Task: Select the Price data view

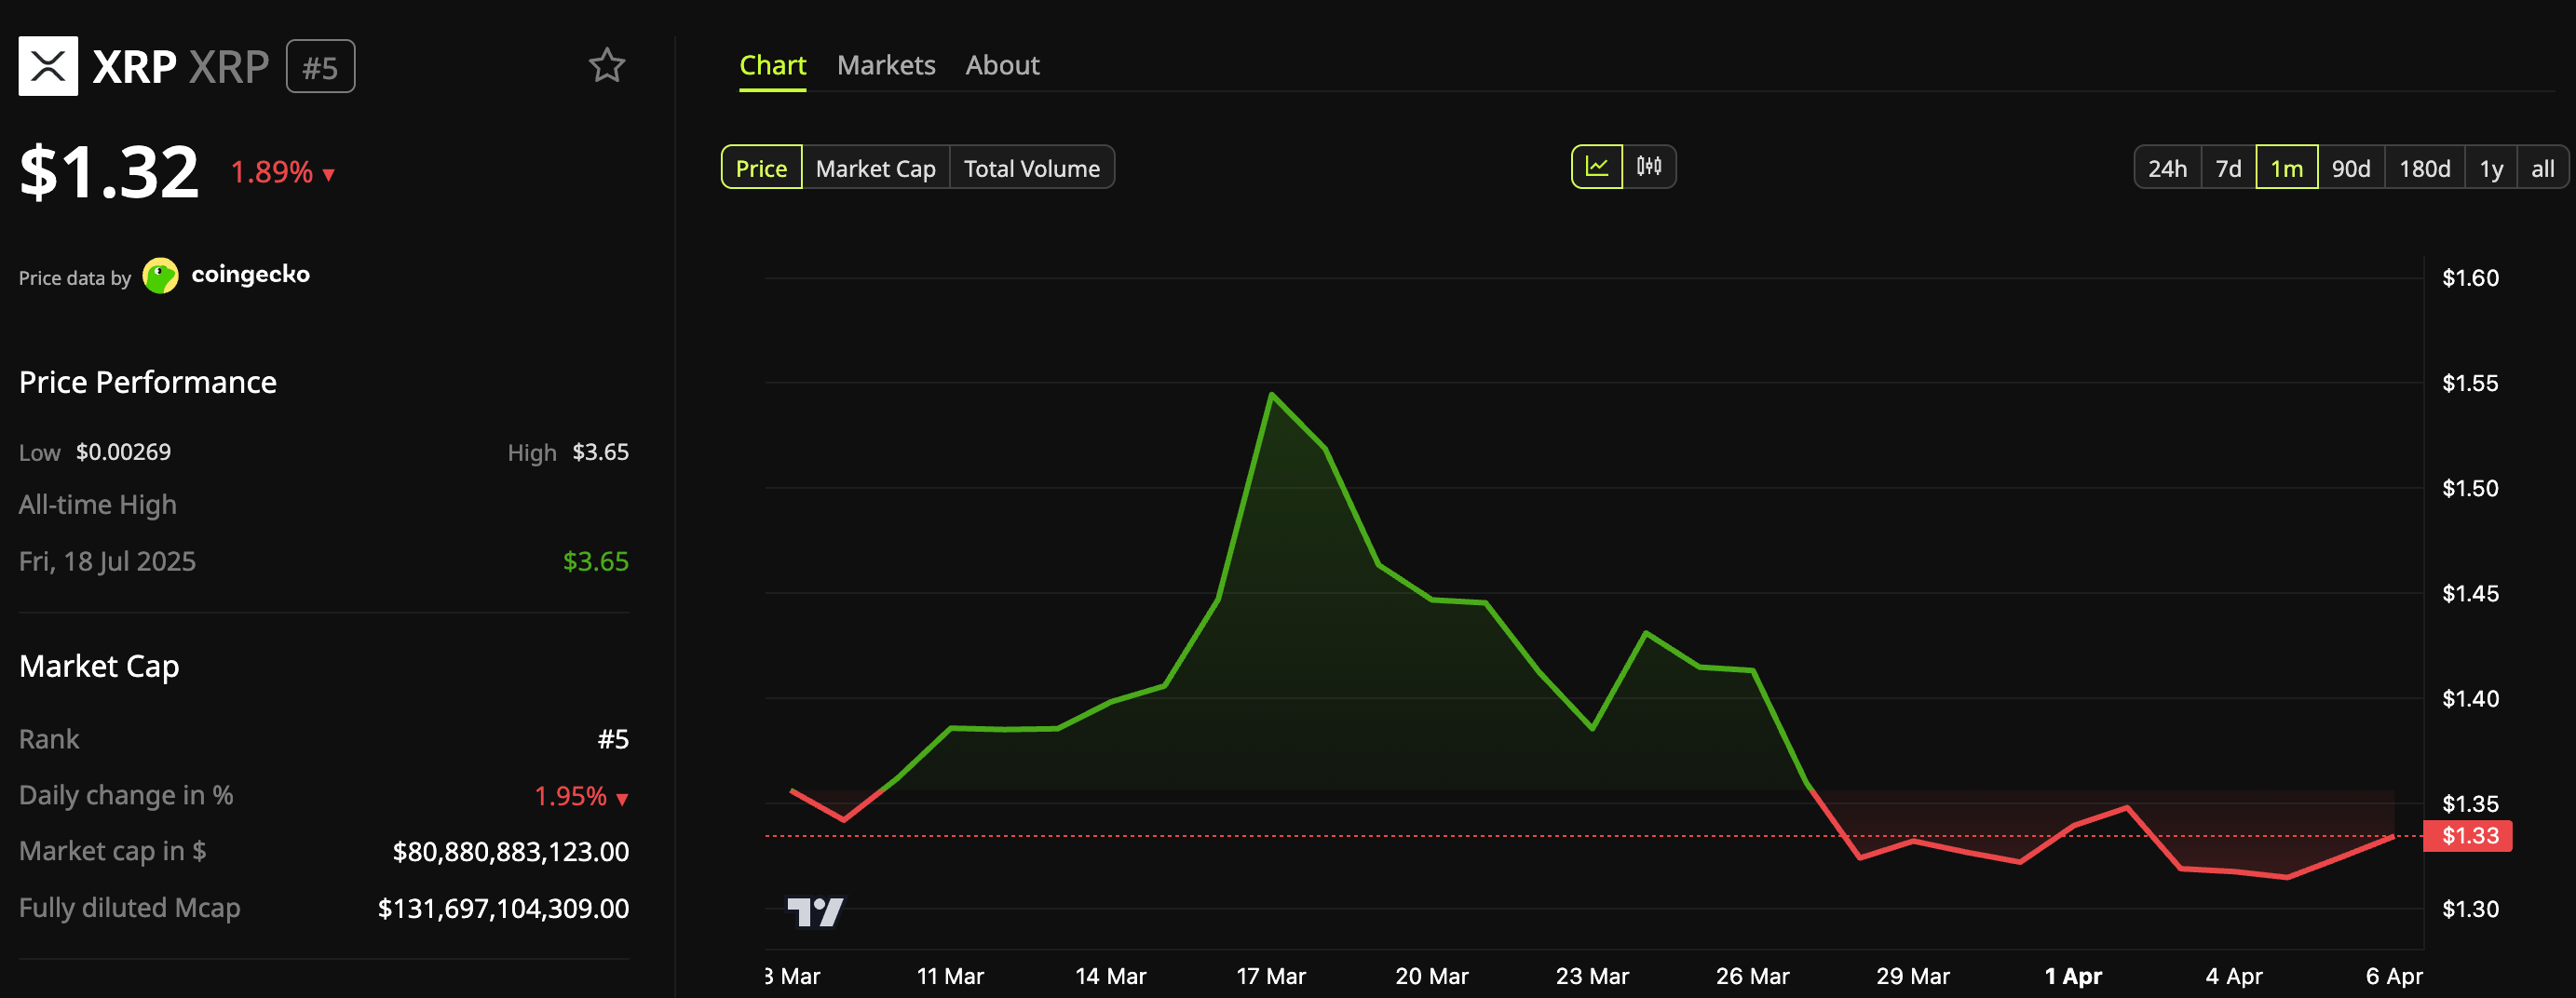Action: tap(761, 168)
